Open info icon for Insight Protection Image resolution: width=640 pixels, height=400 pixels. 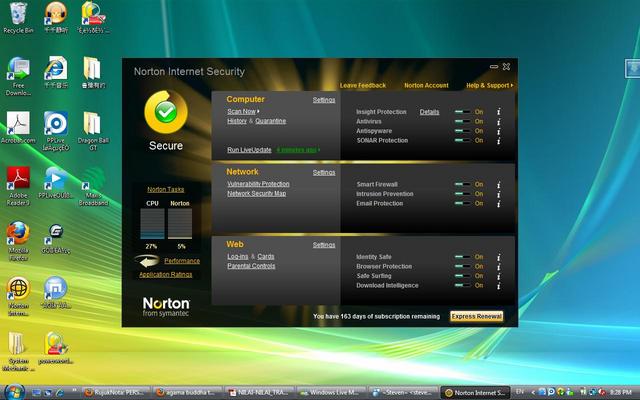498,112
